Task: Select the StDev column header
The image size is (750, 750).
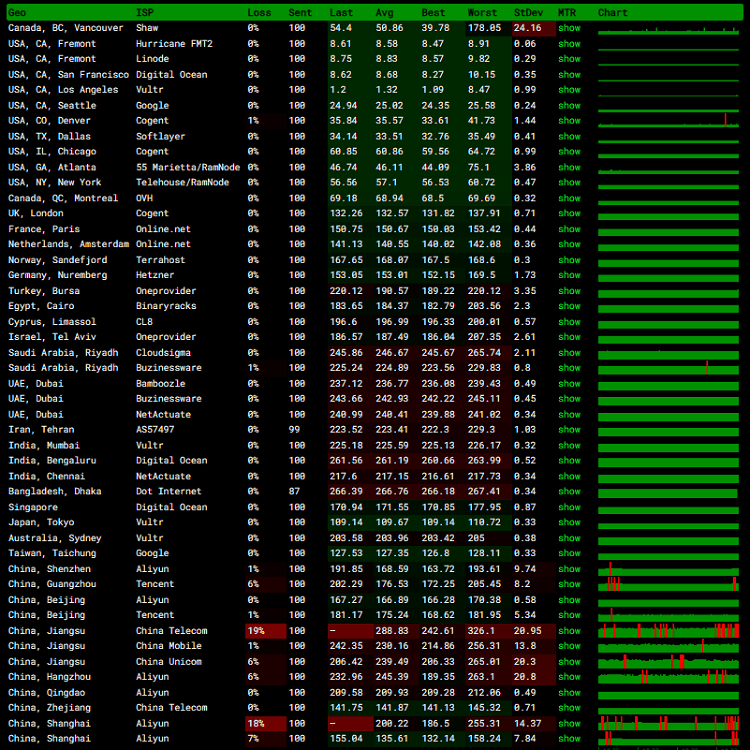Action: 528,12
